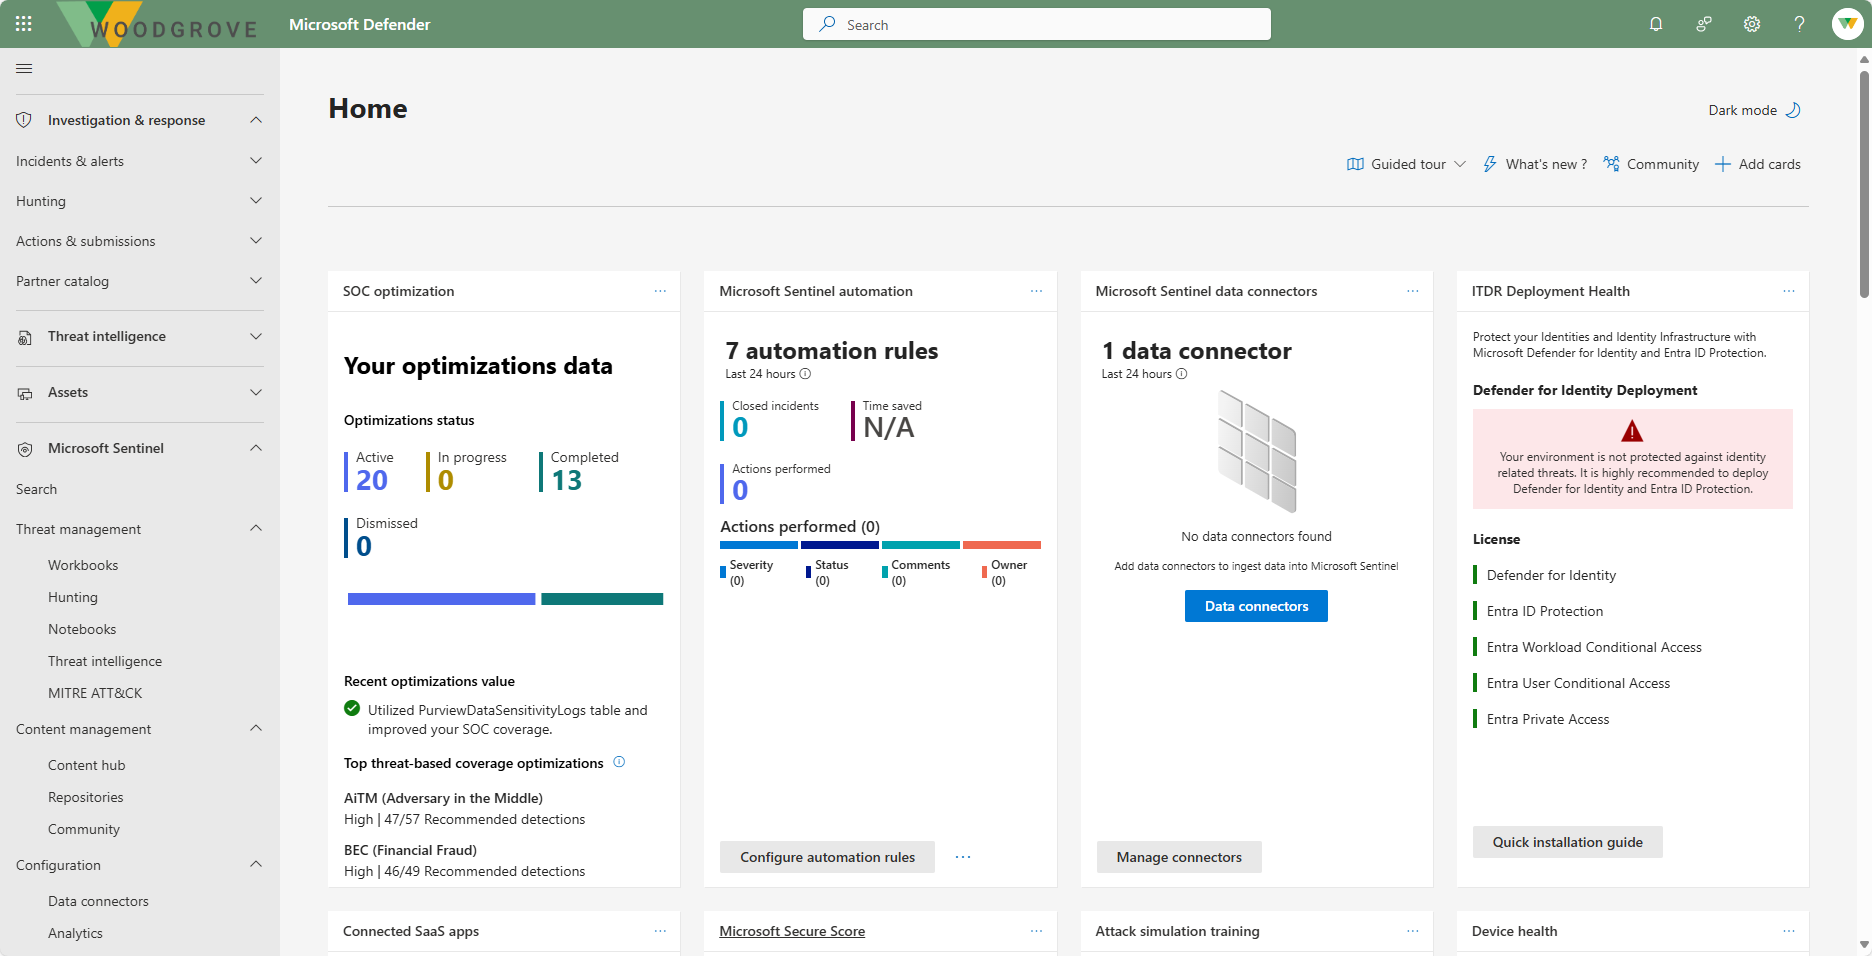The image size is (1872, 956).
Task: Open Workbooks in the sidebar
Action: pyautogui.click(x=83, y=565)
